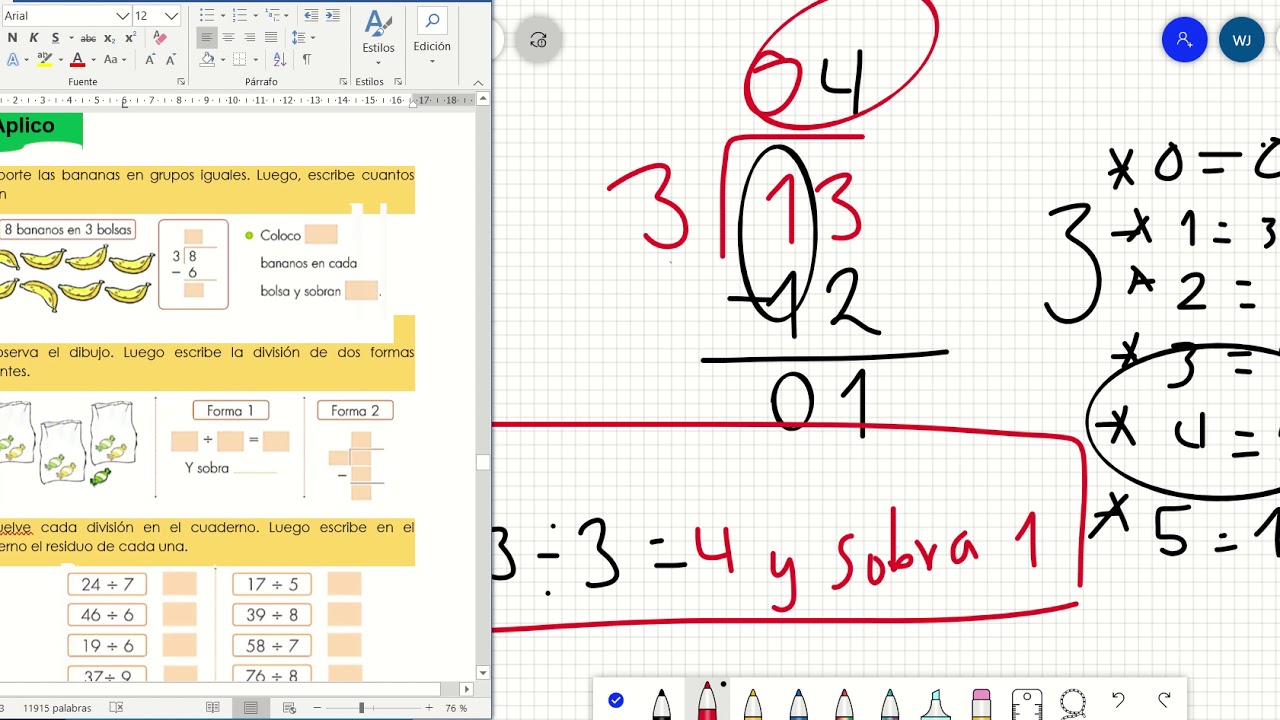Undo last whiteboard stroke
This screenshot has width=1280, height=720.
click(1118, 700)
